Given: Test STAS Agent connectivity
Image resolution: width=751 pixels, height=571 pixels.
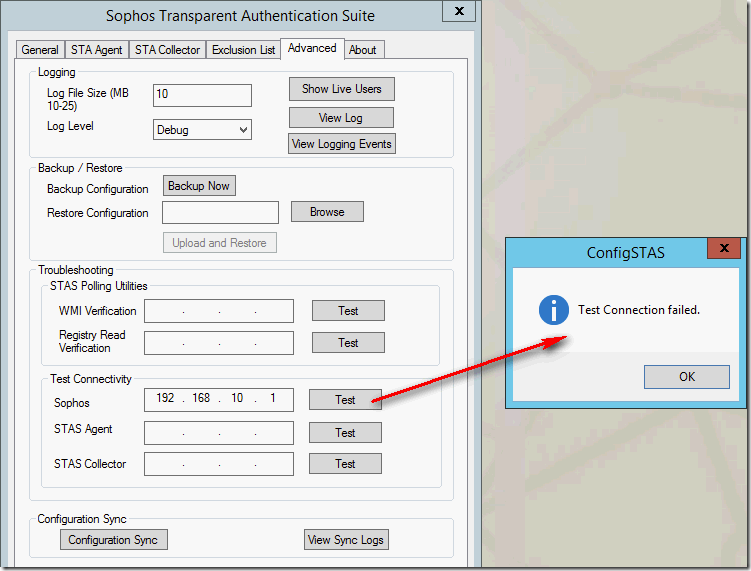Looking at the screenshot, I should 345,433.
